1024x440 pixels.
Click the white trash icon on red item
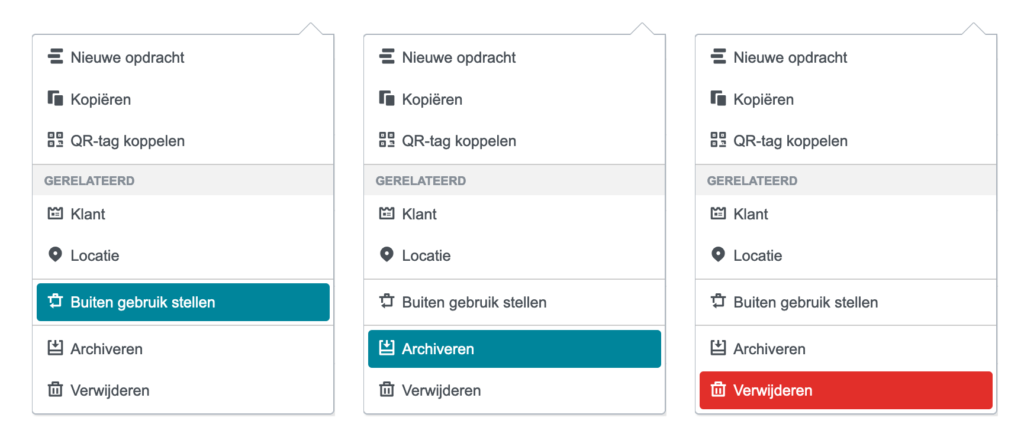point(718,390)
